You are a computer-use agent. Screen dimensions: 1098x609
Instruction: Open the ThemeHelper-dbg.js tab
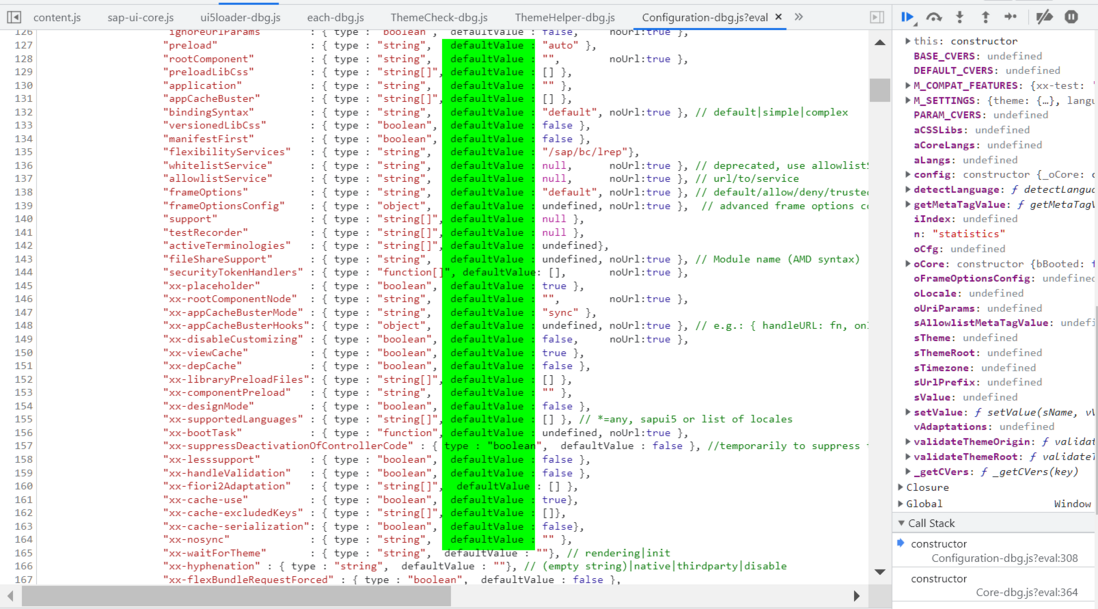coord(565,18)
